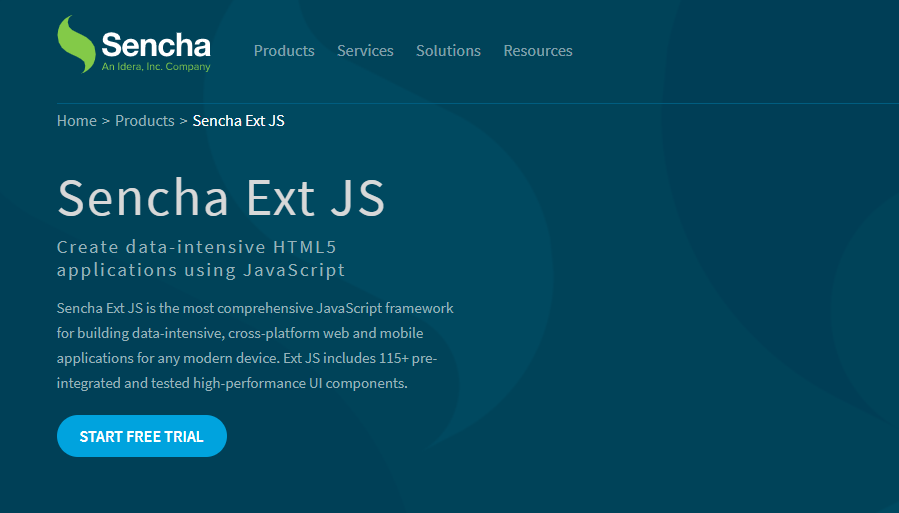Click the 'Sencha Ext JS' page heading

[x=221, y=198]
